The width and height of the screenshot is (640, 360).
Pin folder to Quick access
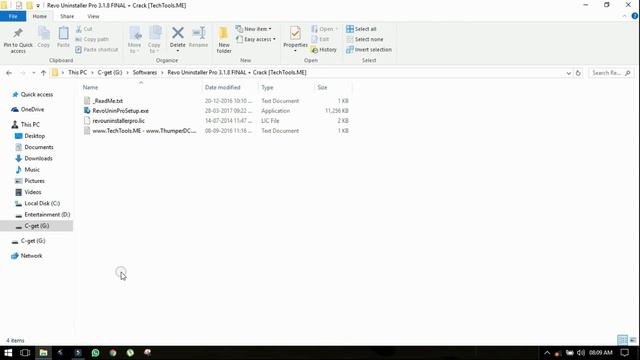pos(18,40)
